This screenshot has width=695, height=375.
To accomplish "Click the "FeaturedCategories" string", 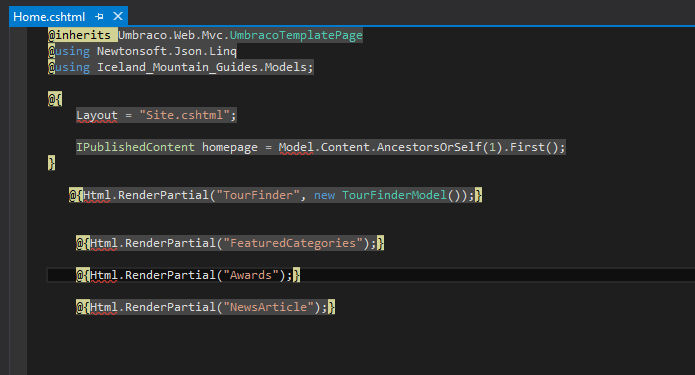I will pyautogui.click(x=293, y=243).
